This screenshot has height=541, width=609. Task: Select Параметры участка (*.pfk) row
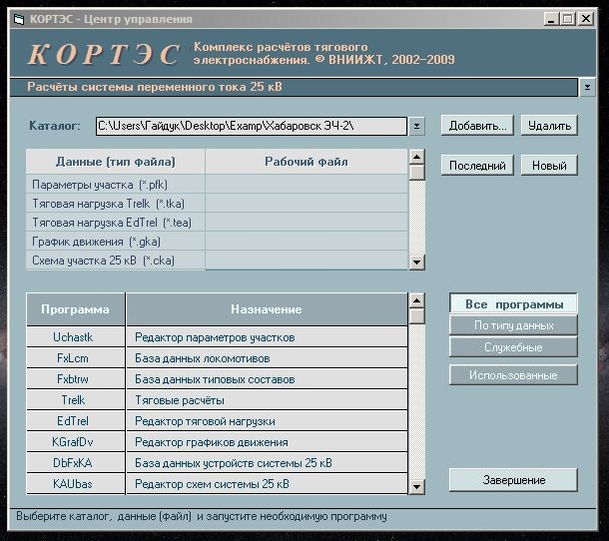coord(115,184)
